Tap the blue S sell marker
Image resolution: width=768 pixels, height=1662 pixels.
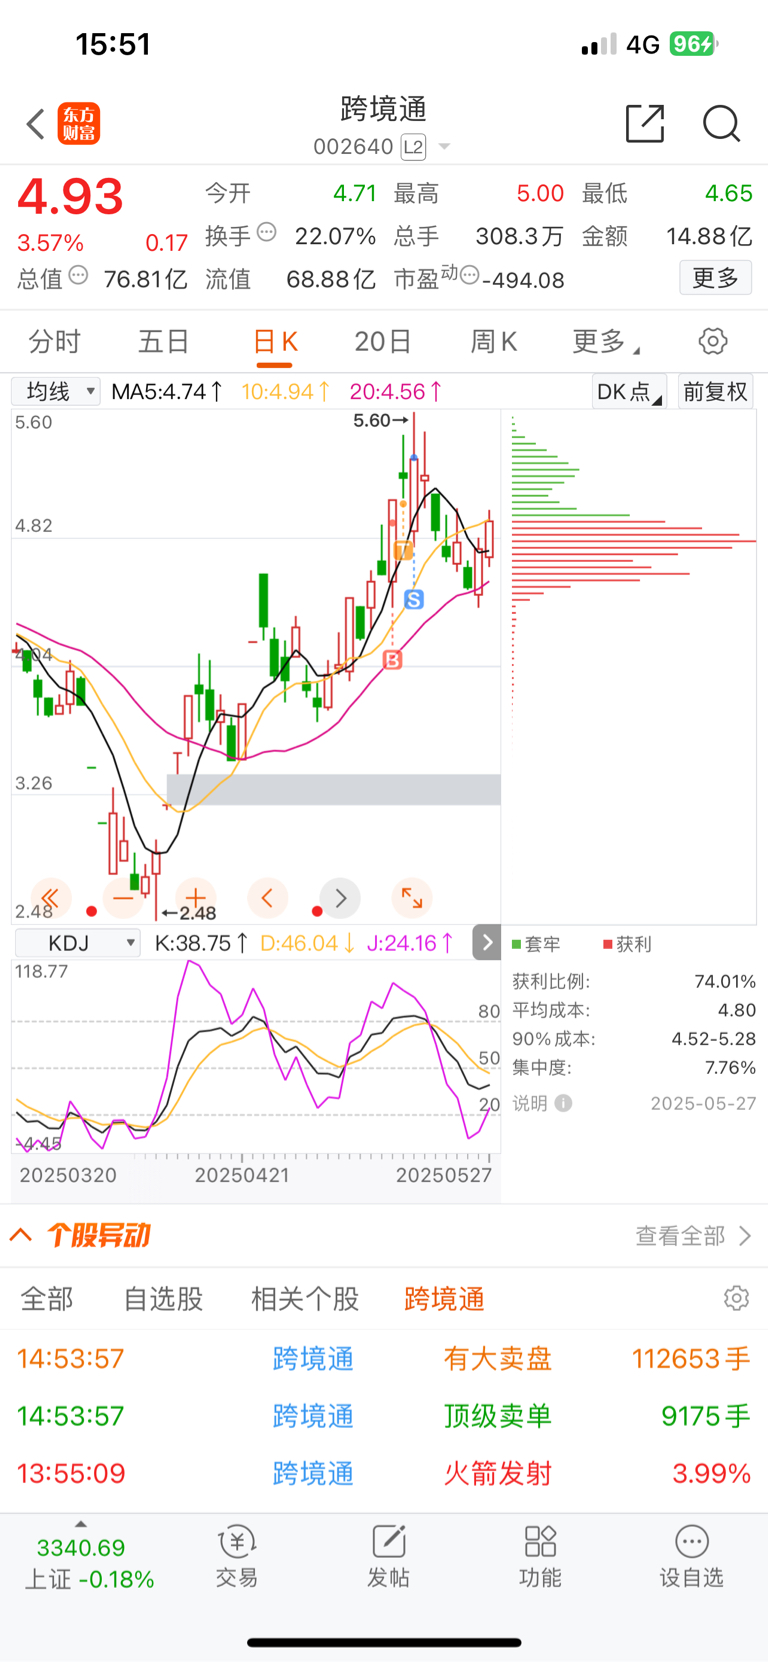pos(414,599)
